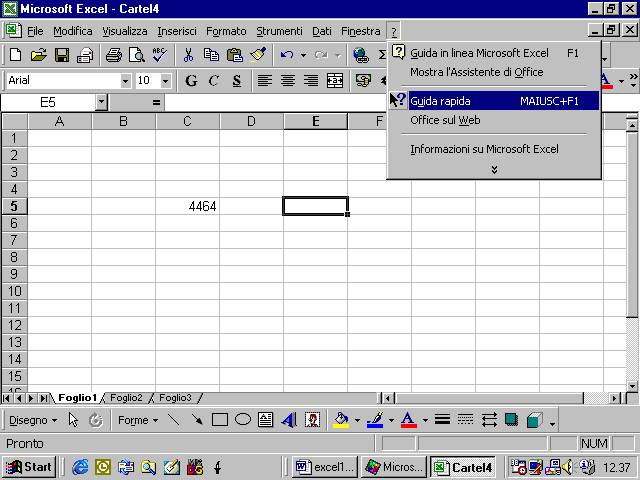Expand the Name Box dropdown showing E5
The width and height of the screenshot is (640, 480).
(101, 102)
